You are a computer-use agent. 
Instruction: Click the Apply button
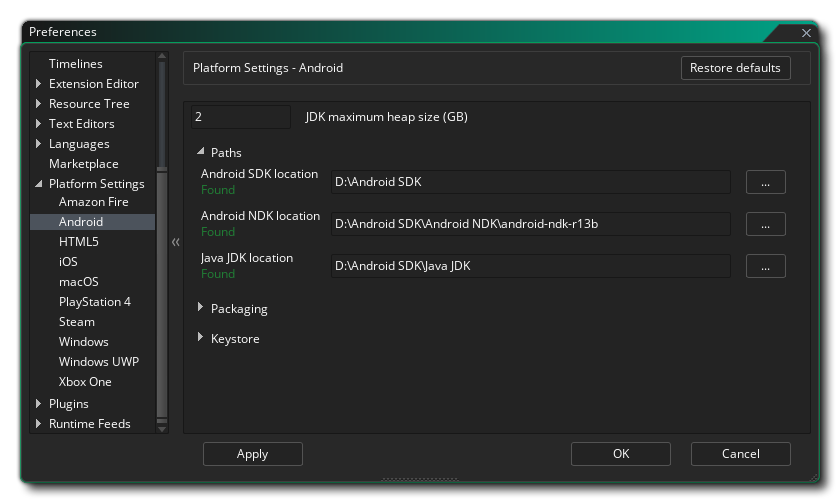coord(253,454)
